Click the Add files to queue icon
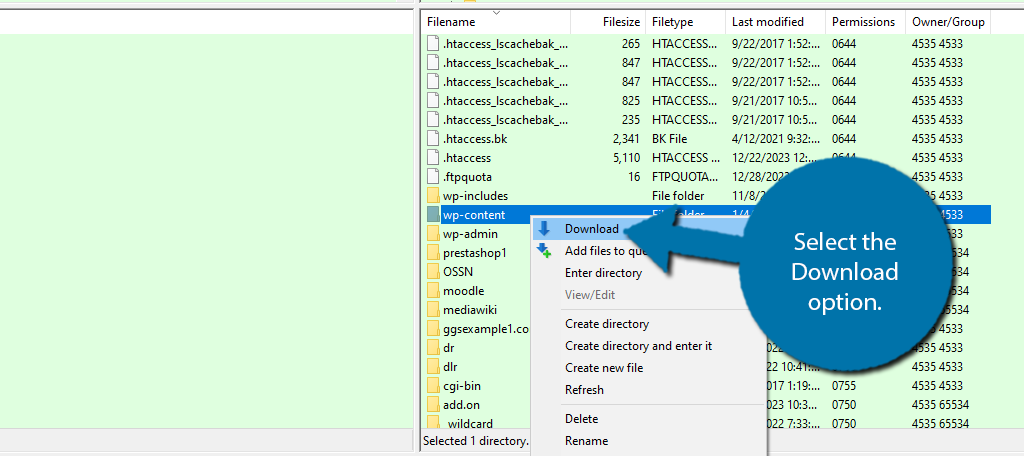 544,251
